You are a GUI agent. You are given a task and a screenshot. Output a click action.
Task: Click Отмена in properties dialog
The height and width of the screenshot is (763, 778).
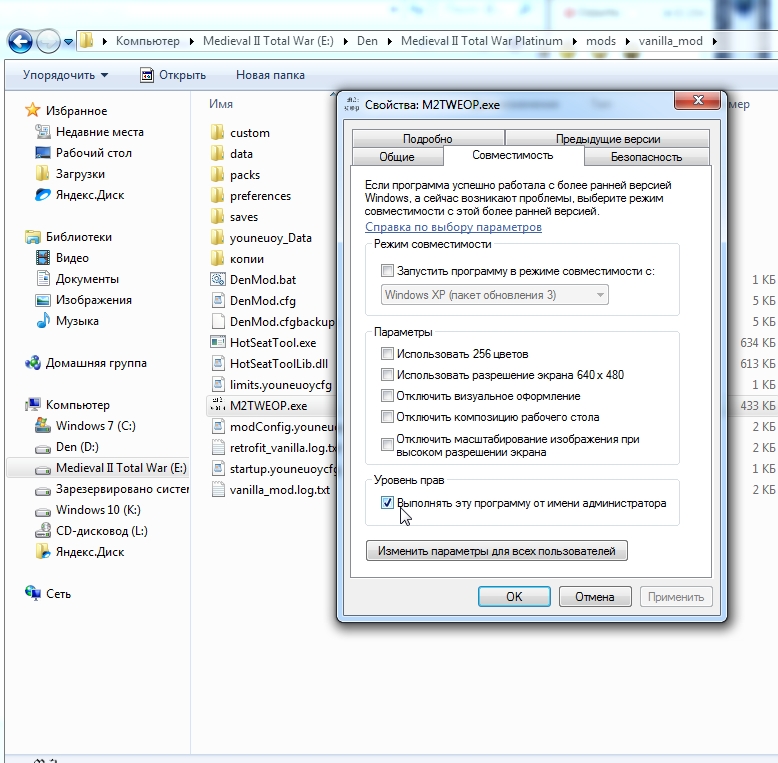(x=595, y=596)
